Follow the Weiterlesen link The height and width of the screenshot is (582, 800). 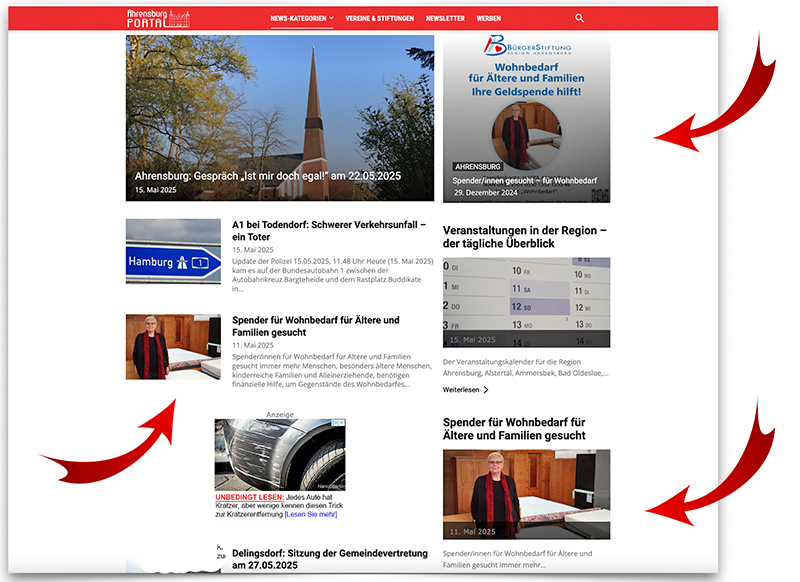click(465, 390)
